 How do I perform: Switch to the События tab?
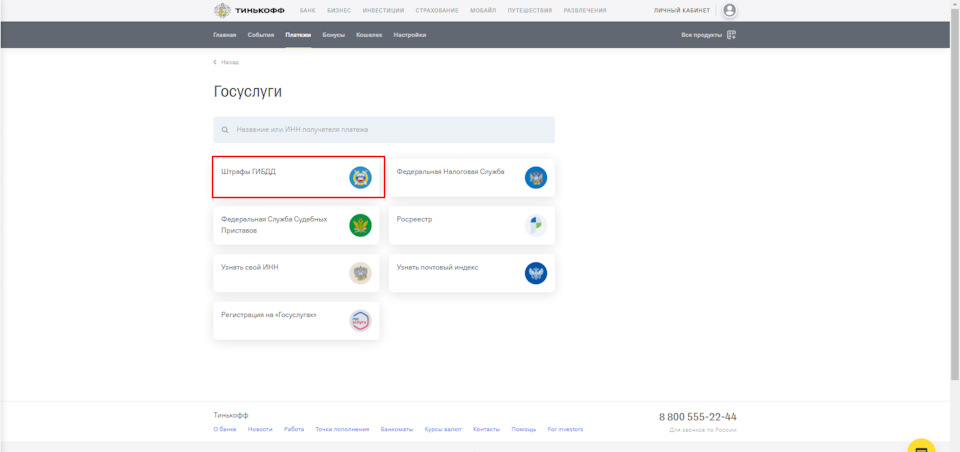click(261, 35)
